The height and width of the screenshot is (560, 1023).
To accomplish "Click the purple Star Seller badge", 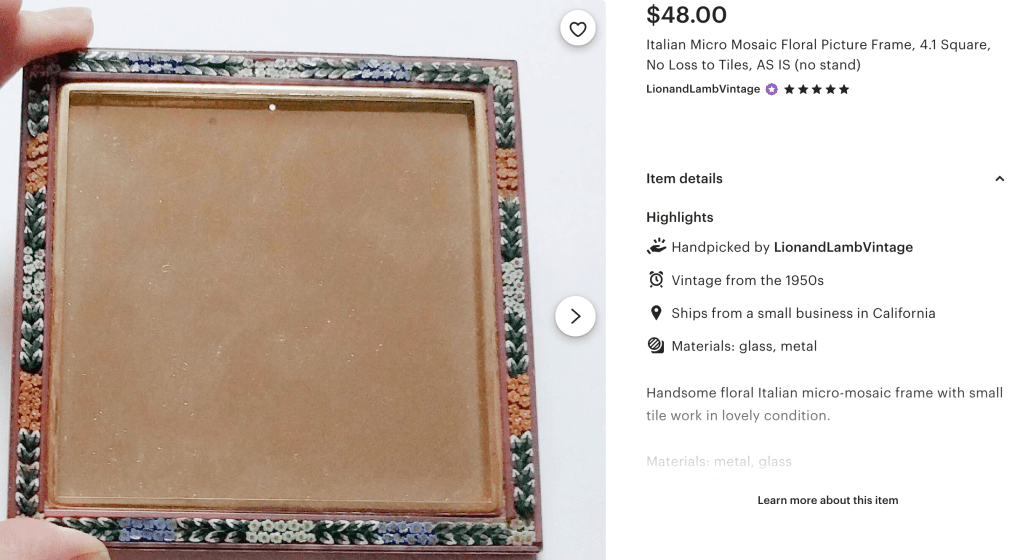I will 771,90.
